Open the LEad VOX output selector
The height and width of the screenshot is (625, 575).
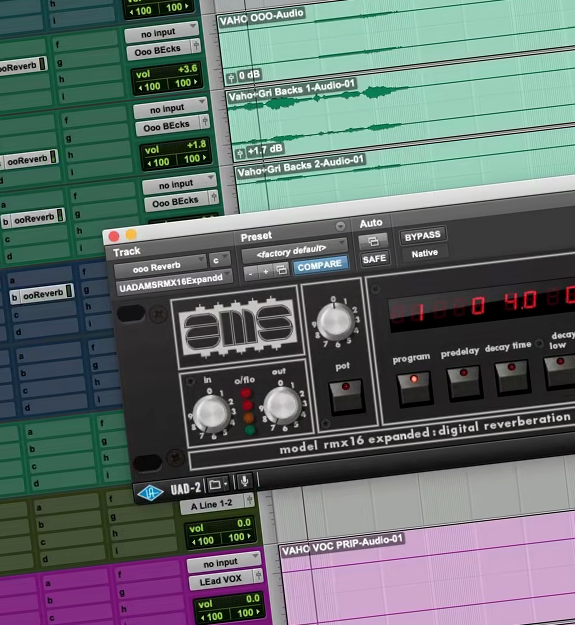(220, 580)
